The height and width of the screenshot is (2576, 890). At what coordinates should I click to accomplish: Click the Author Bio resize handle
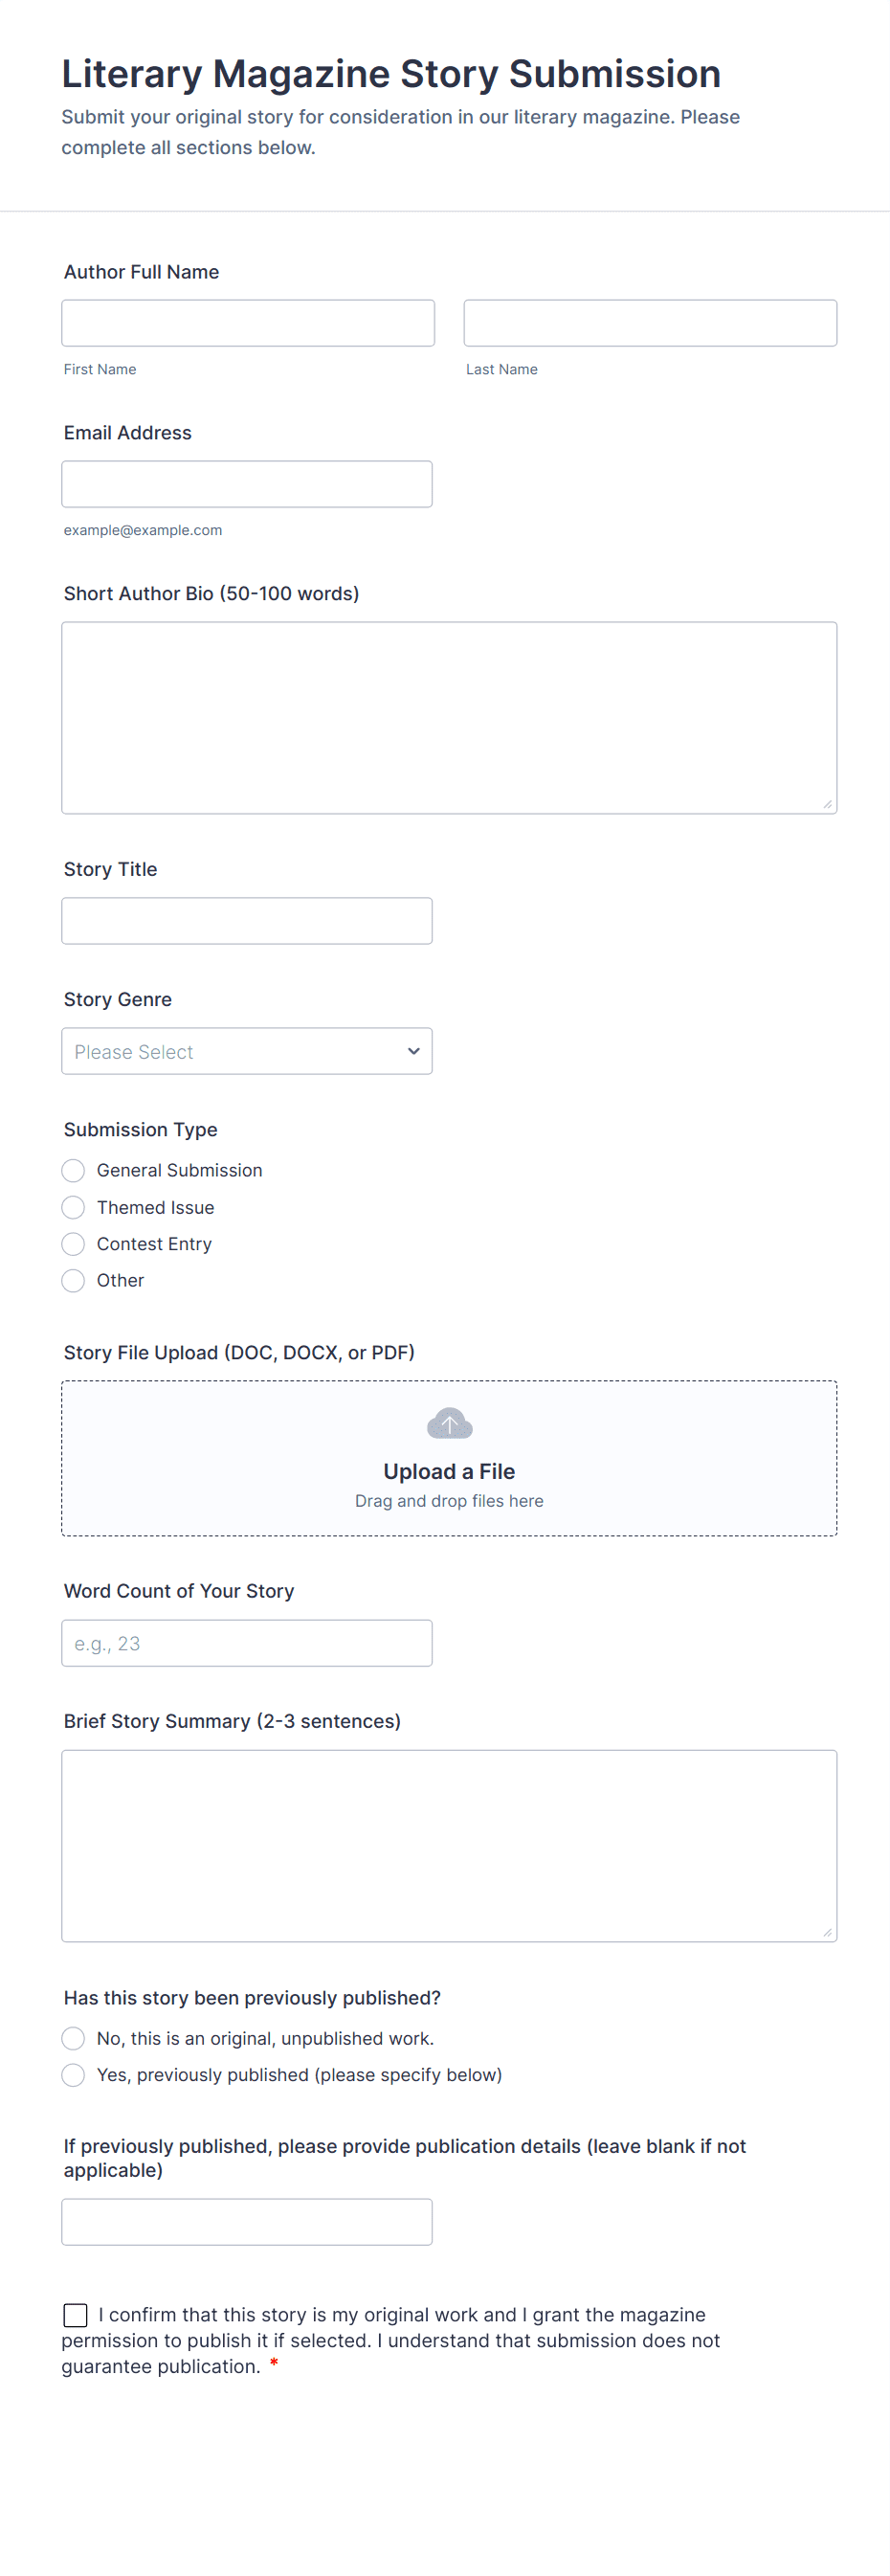(827, 804)
